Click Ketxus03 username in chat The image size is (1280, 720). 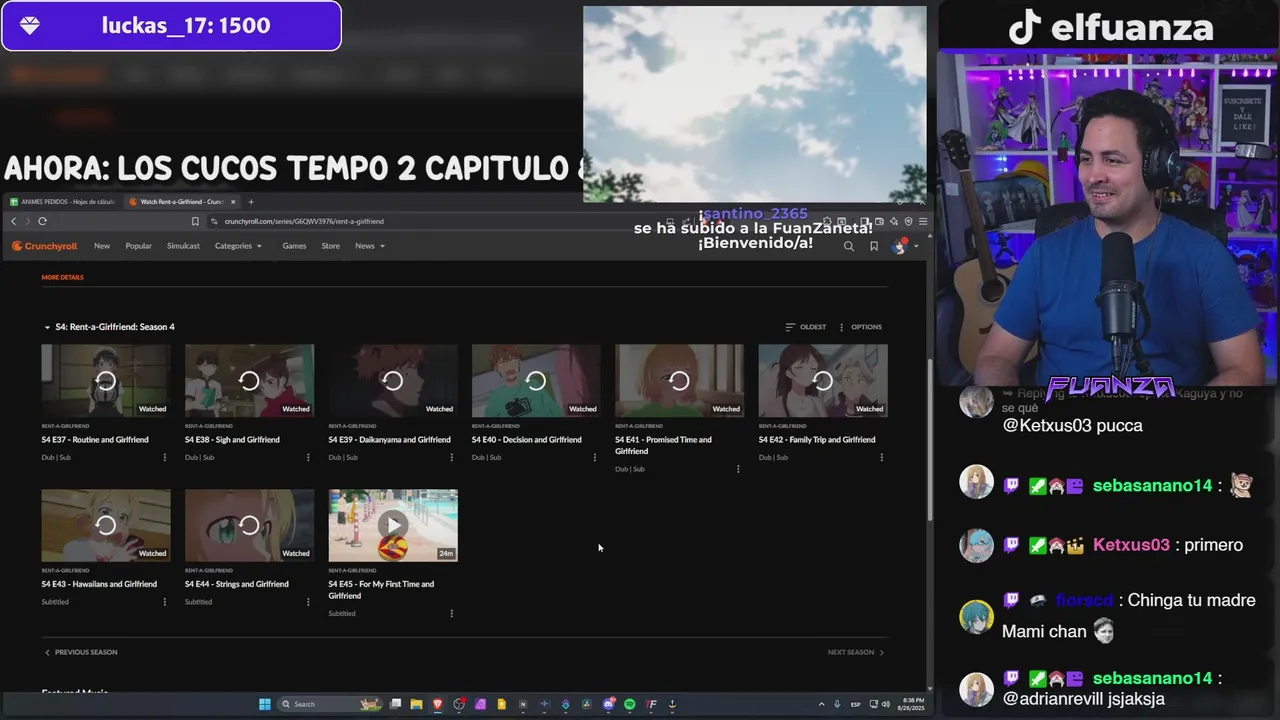1131,546
